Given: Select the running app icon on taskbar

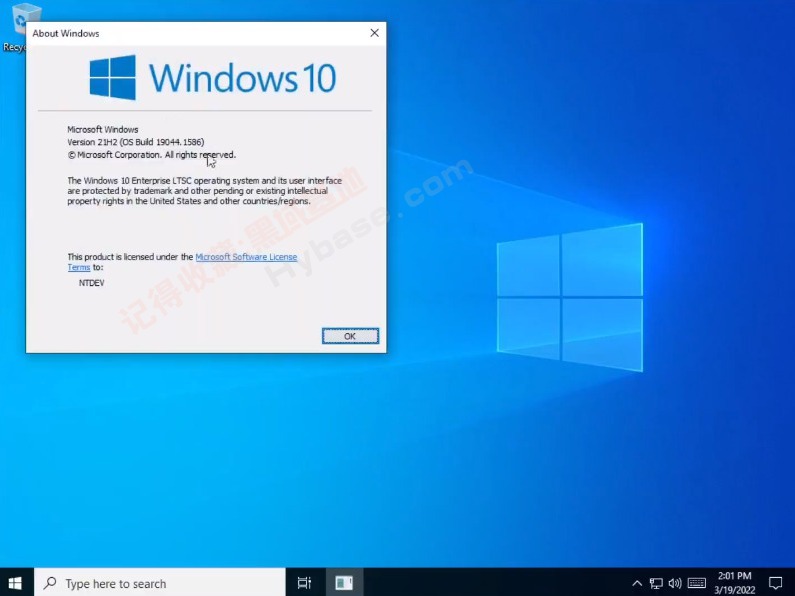Looking at the screenshot, I should coord(344,583).
